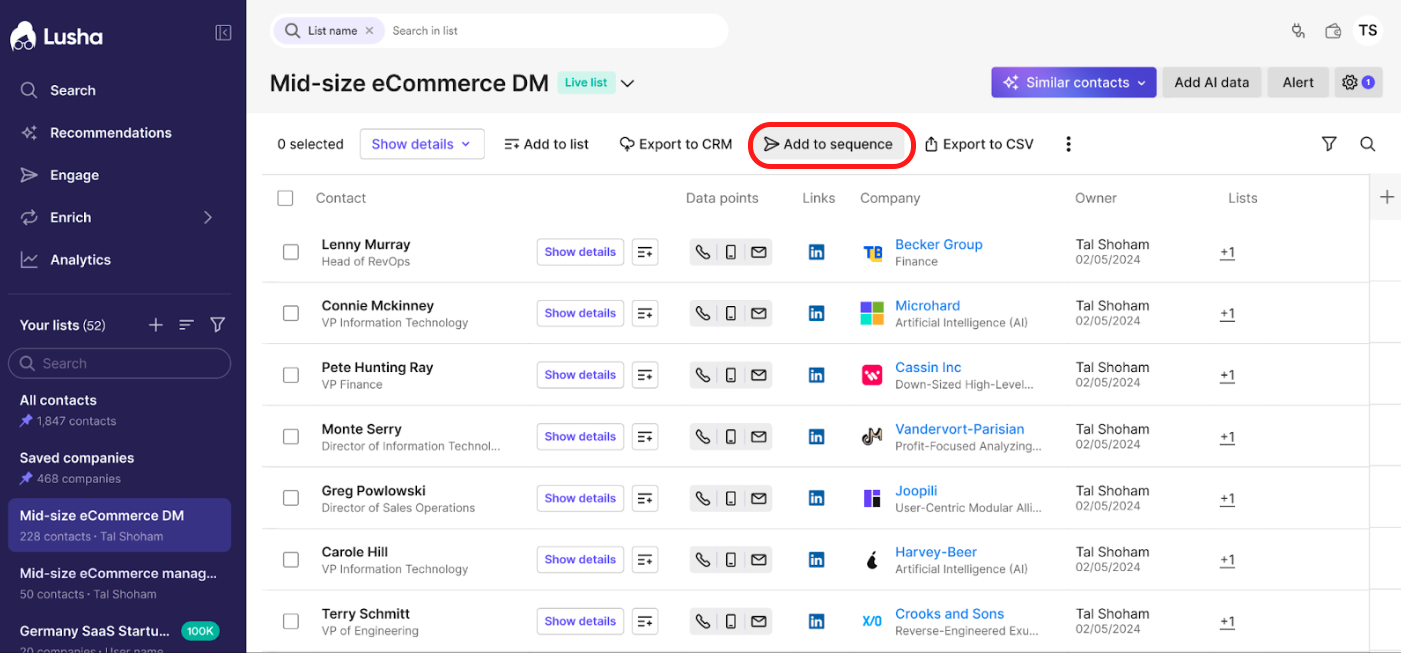This screenshot has width=1401, height=653.
Task: Expand the Enrich submenu
Action: point(208,217)
